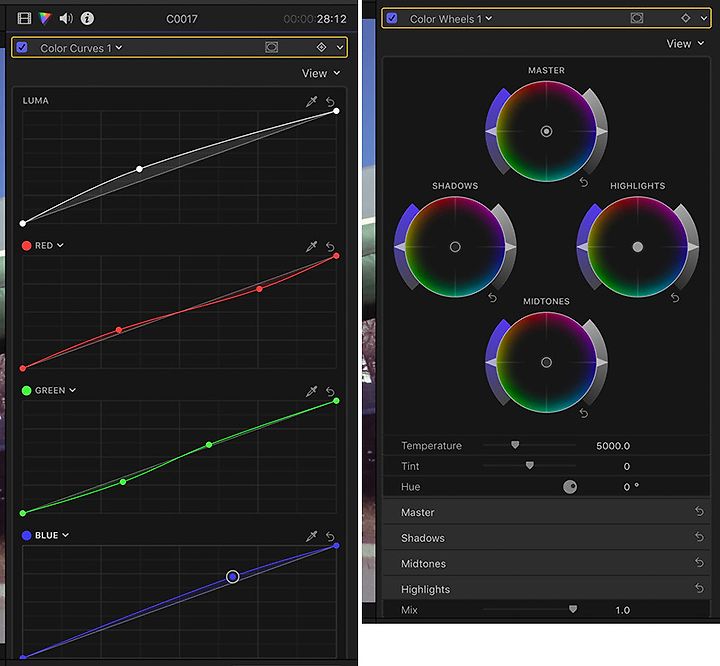Select the Blue curve eyedropper

tap(311, 536)
